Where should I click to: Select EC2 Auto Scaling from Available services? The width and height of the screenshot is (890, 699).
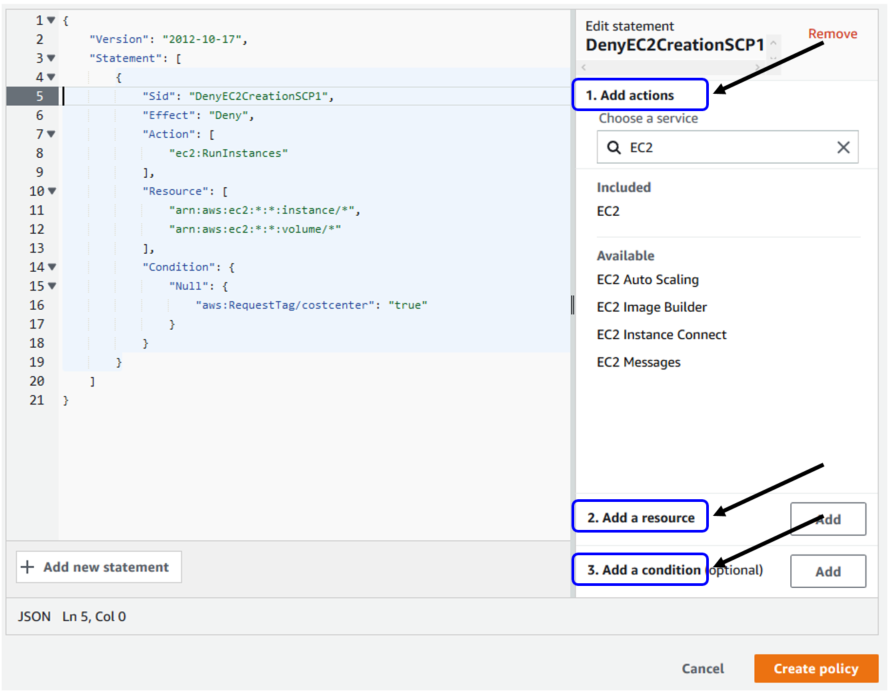pos(638,279)
